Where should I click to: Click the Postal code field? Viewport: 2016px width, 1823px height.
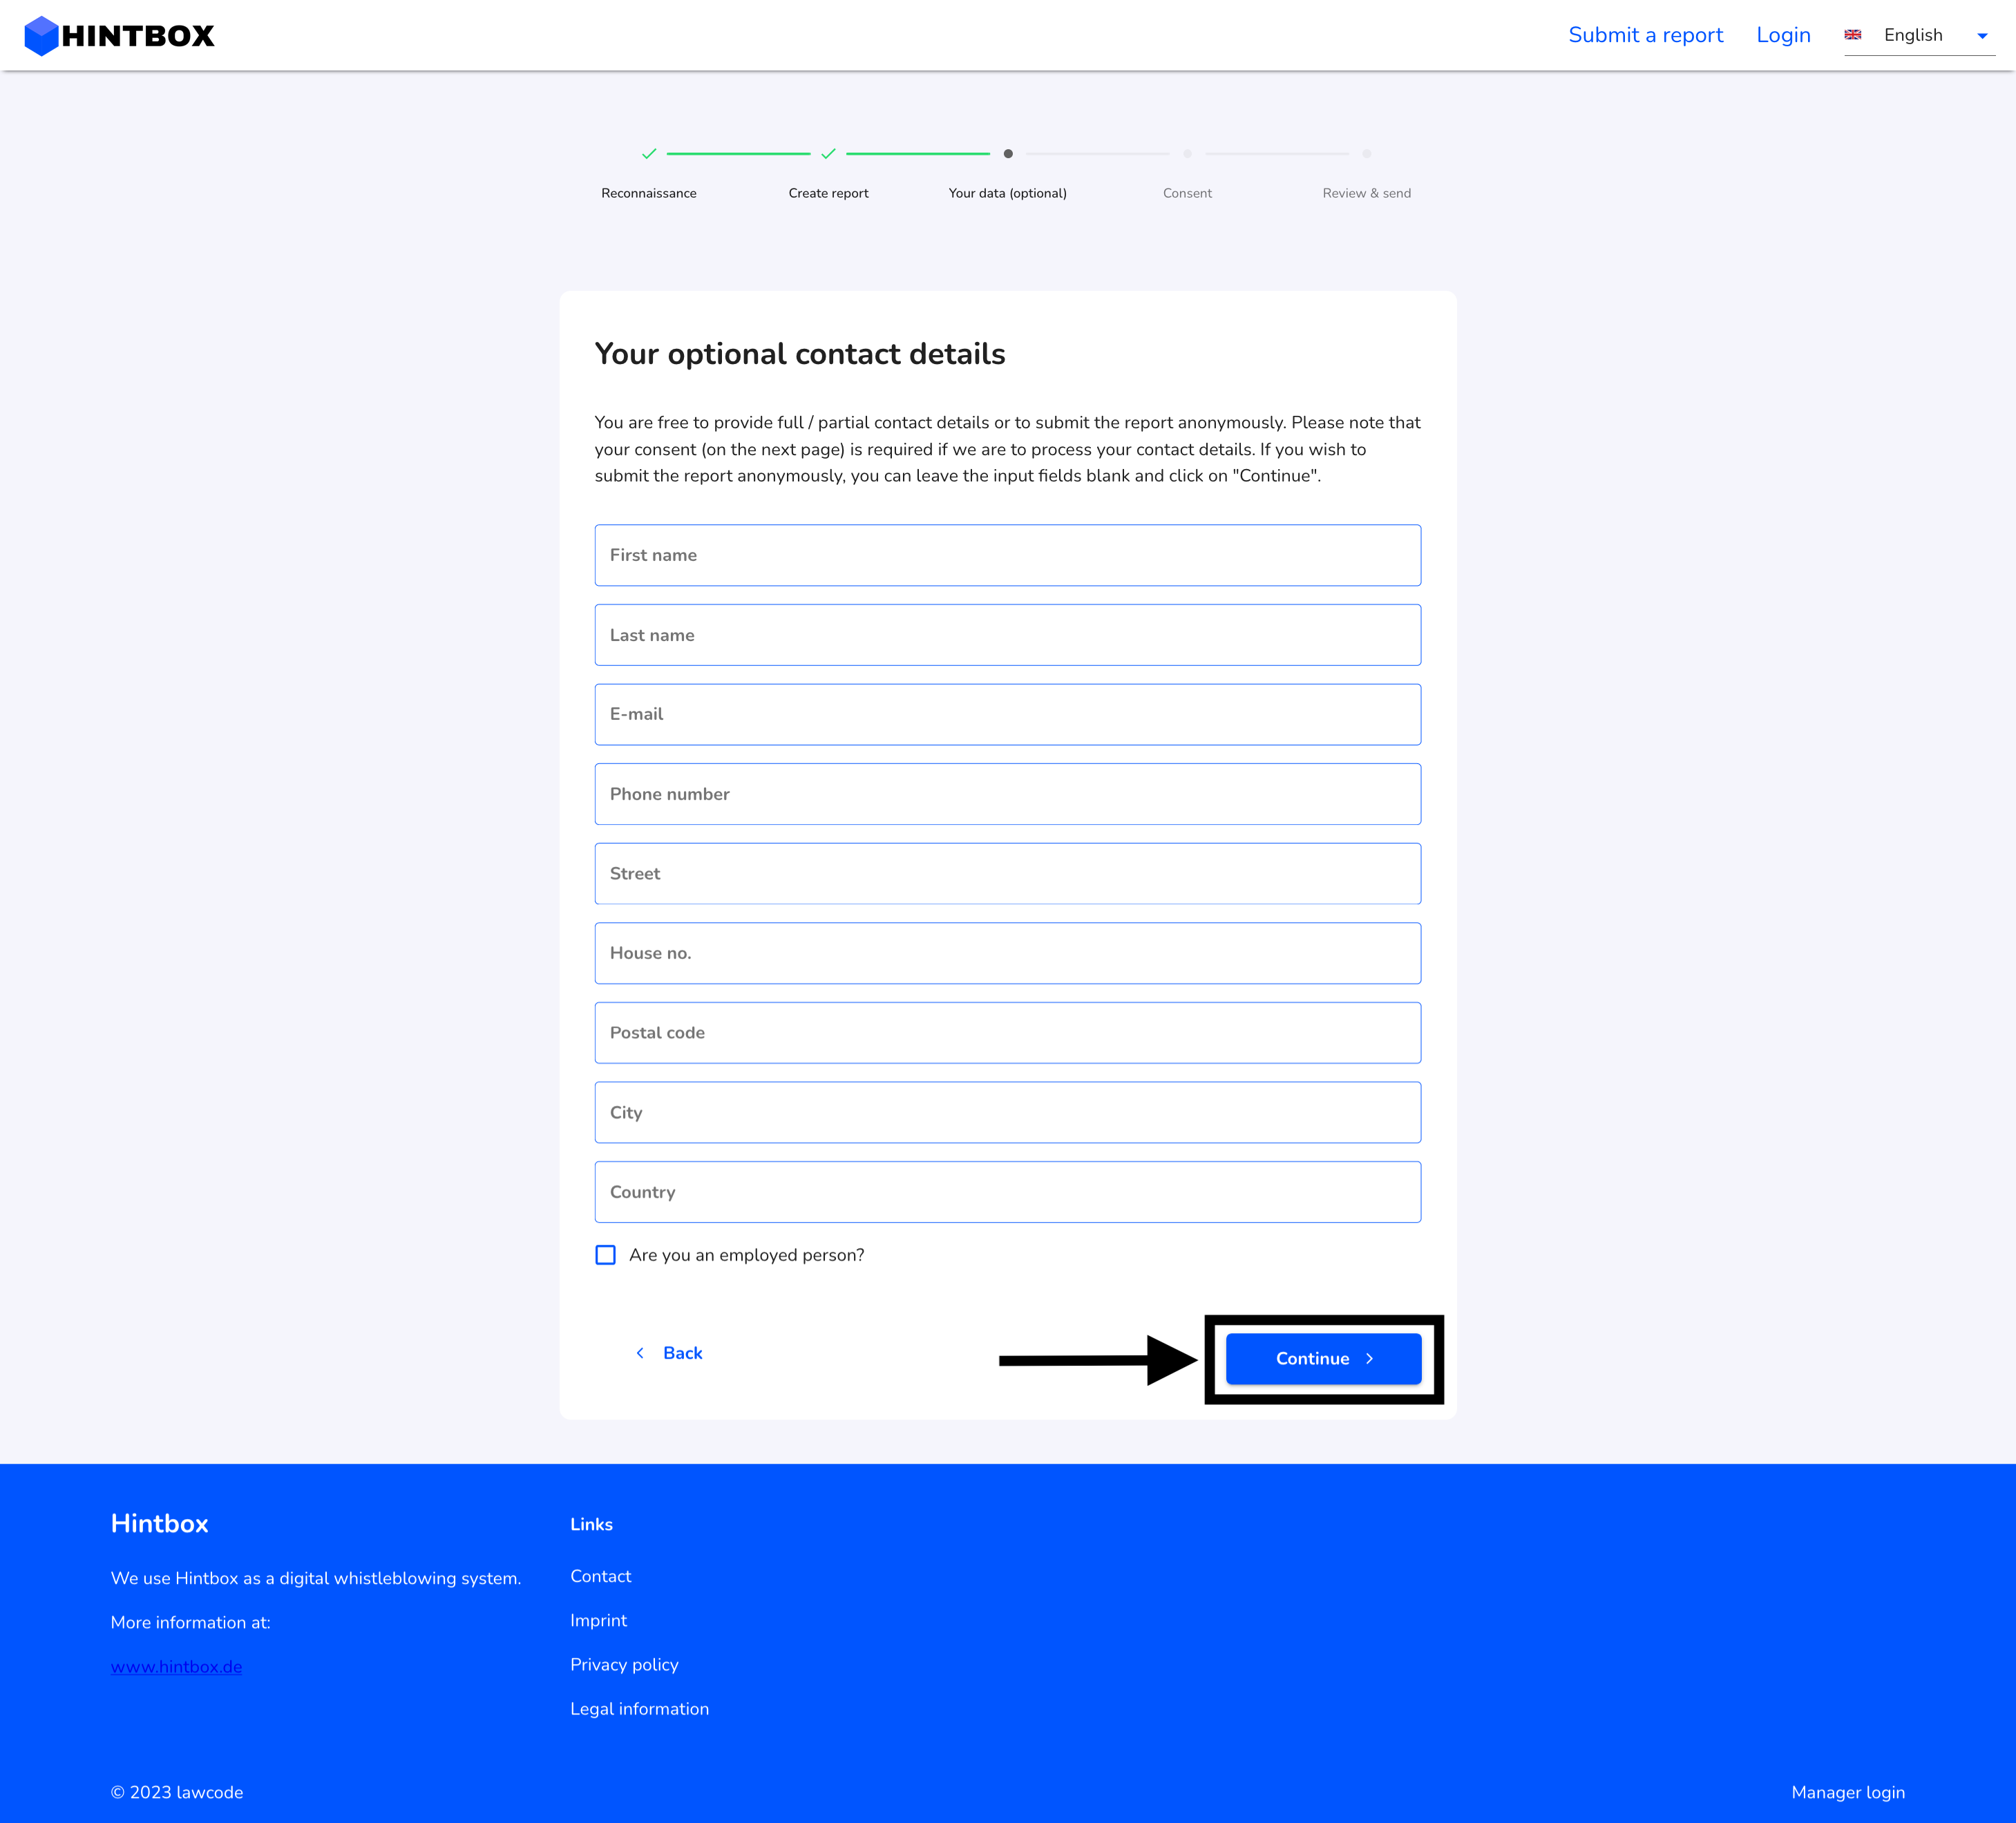pyautogui.click(x=1008, y=1033)
